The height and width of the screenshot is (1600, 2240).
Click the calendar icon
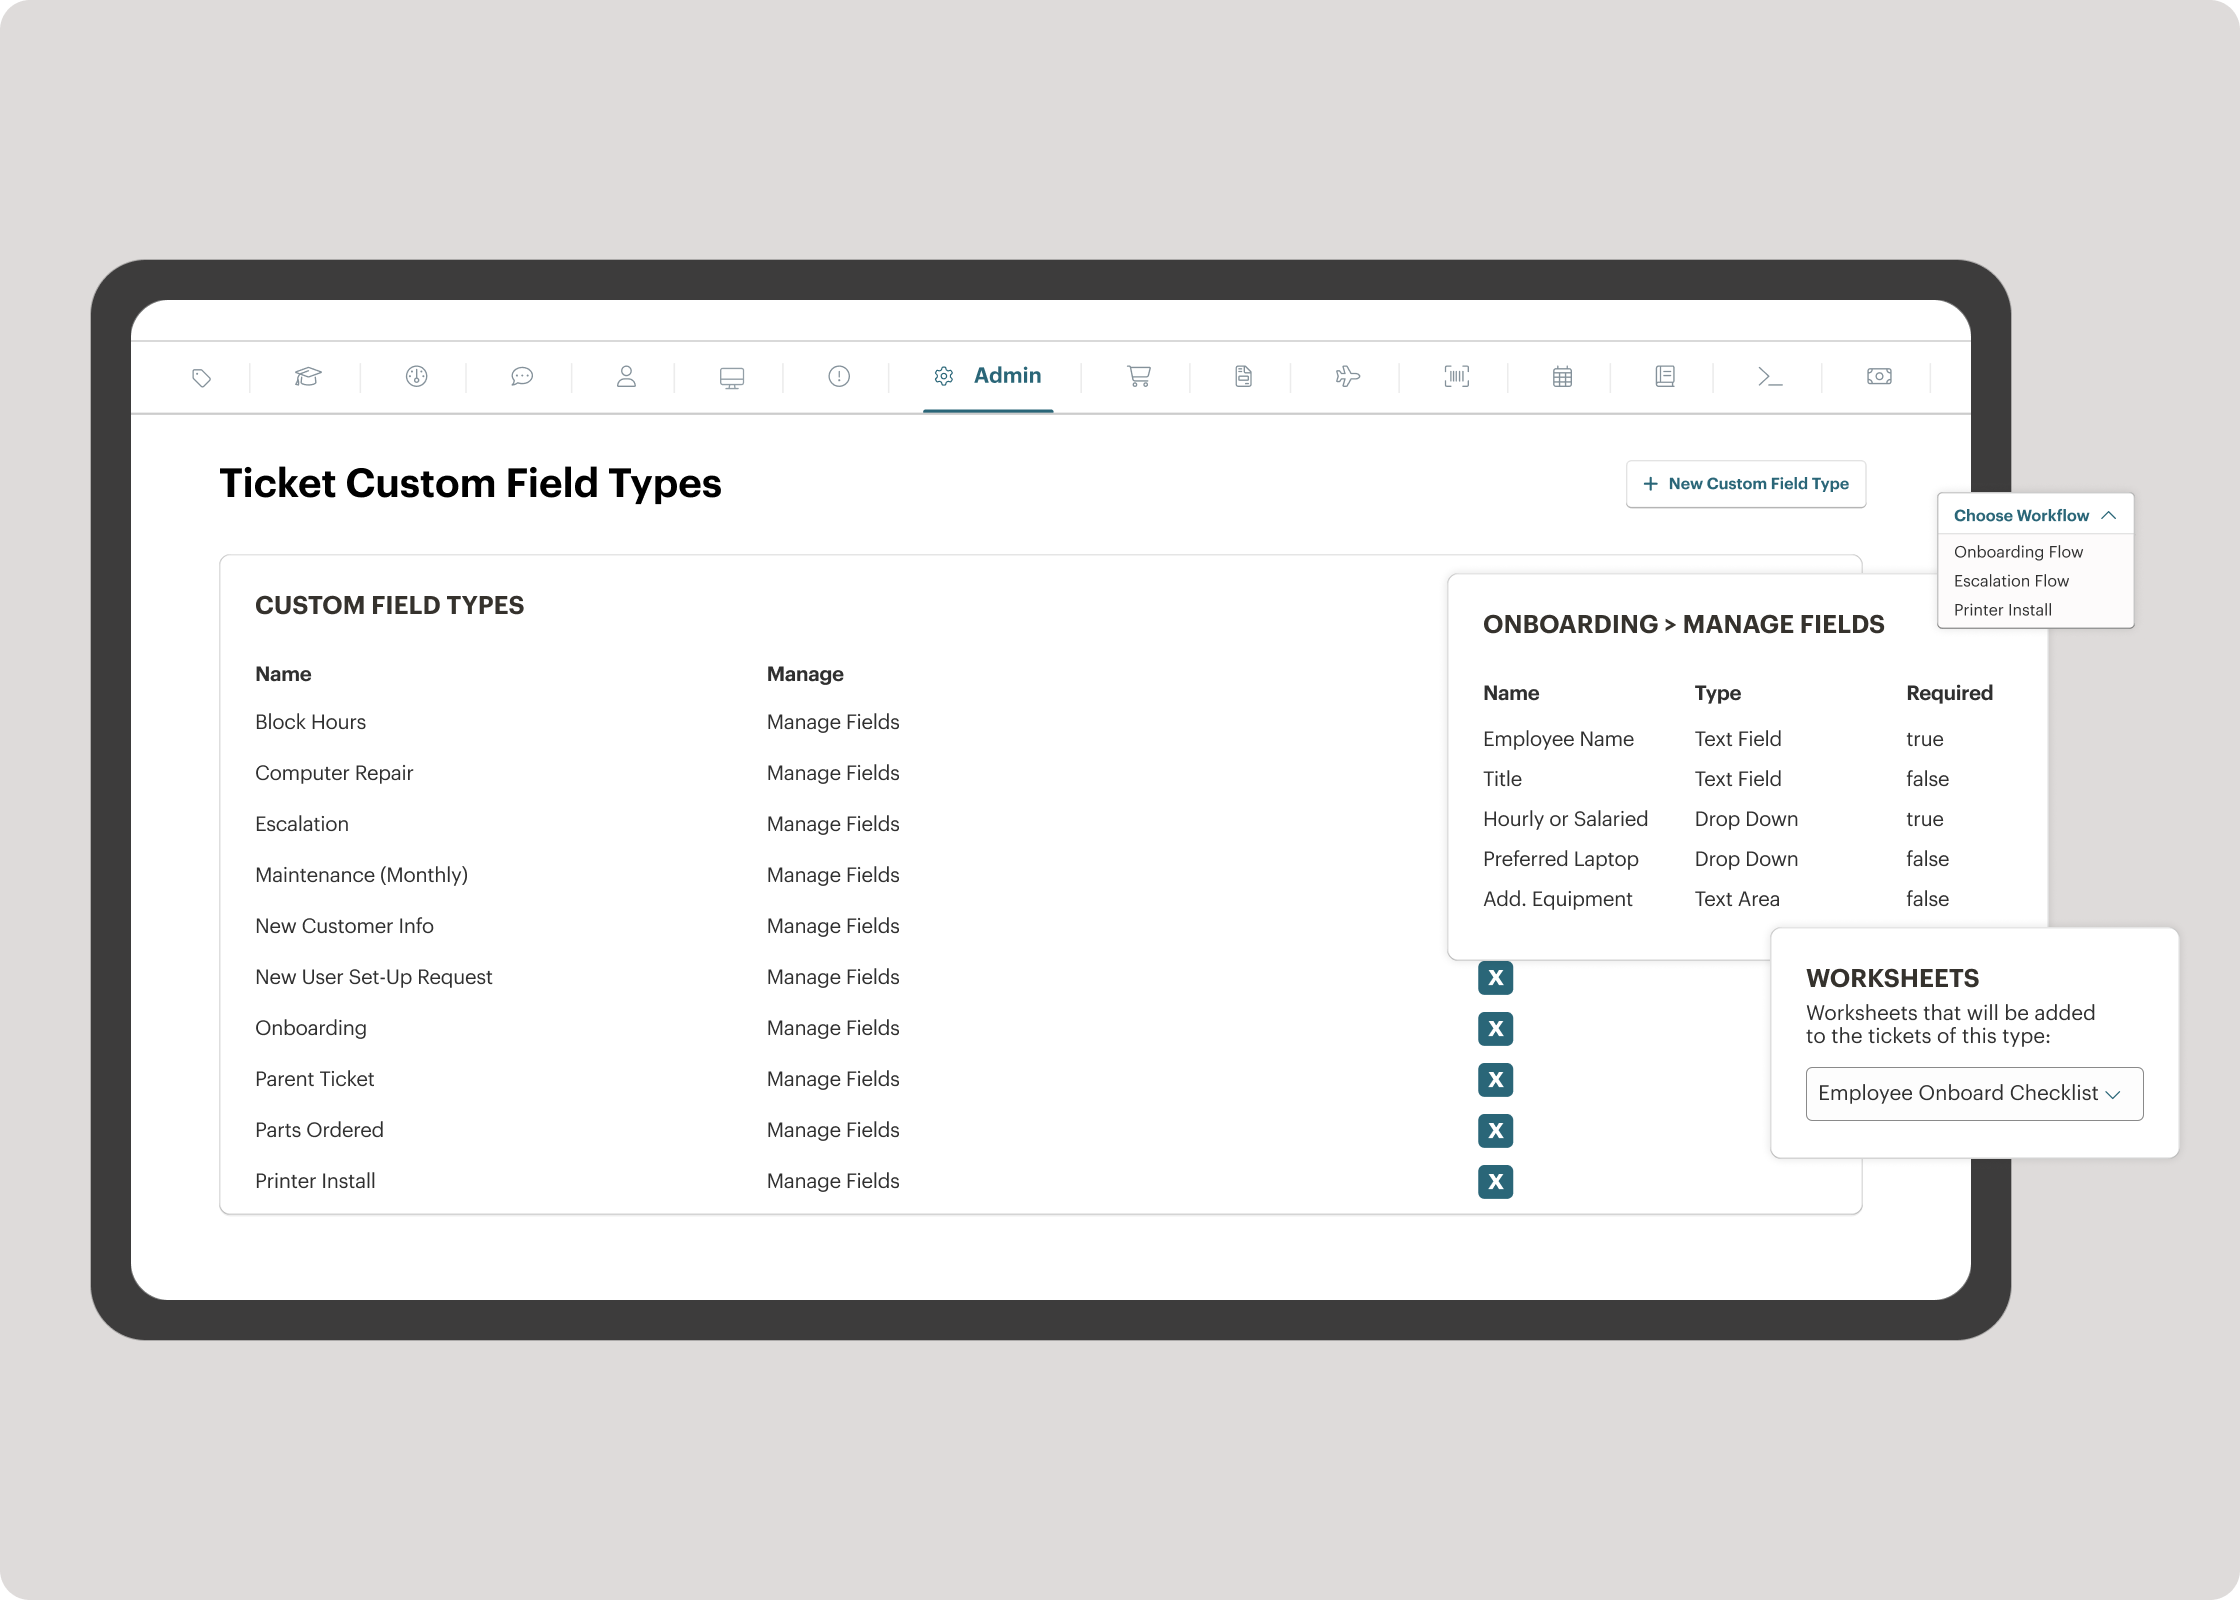1562,376
